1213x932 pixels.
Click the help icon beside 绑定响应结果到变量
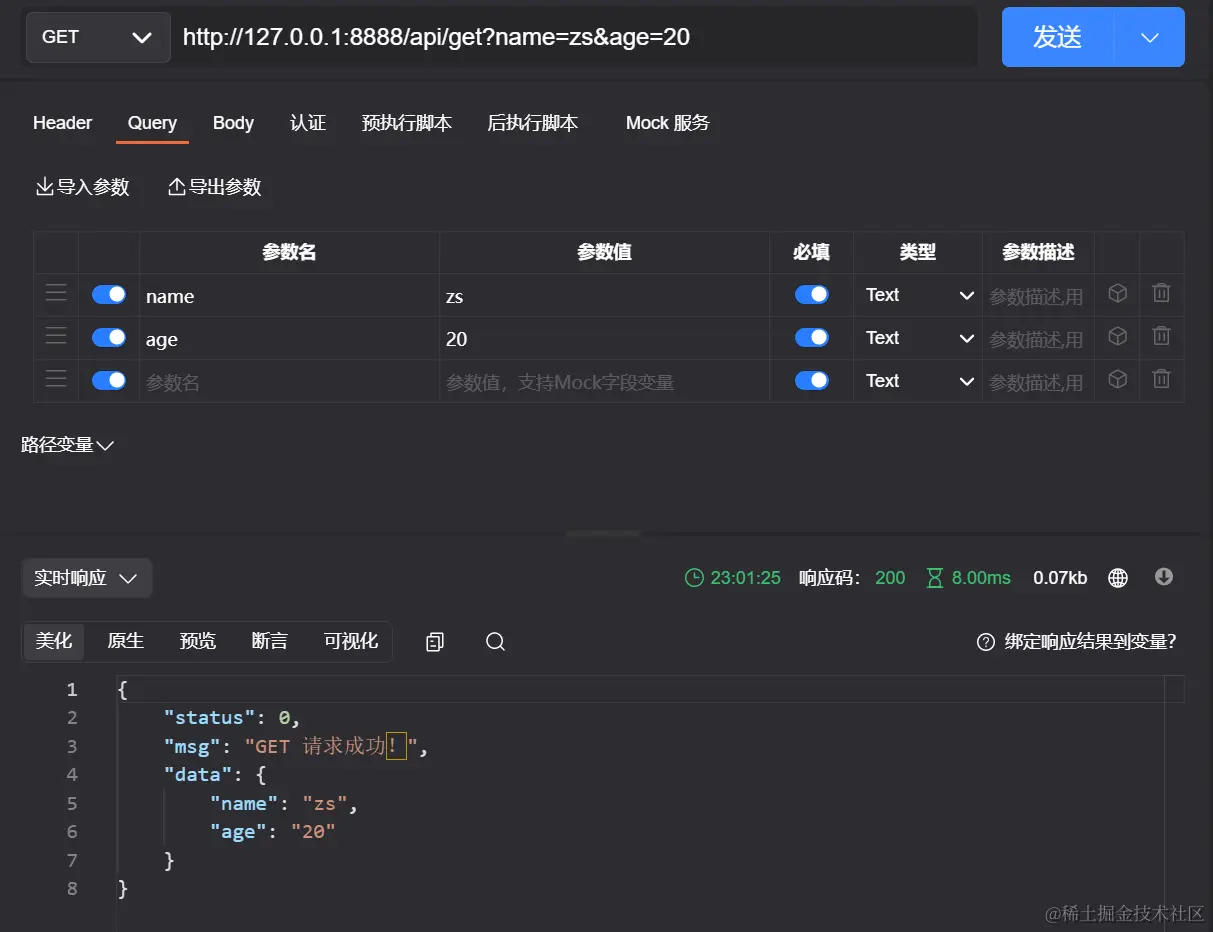[985, 643]
